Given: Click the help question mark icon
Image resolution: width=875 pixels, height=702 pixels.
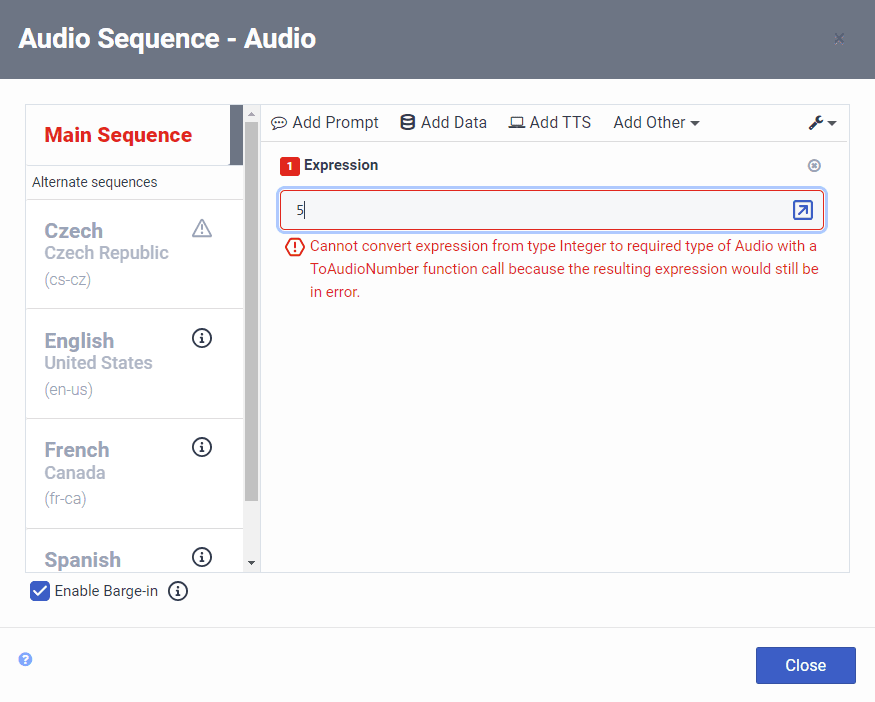Looking at the screenshot, I should pos(26,659).
